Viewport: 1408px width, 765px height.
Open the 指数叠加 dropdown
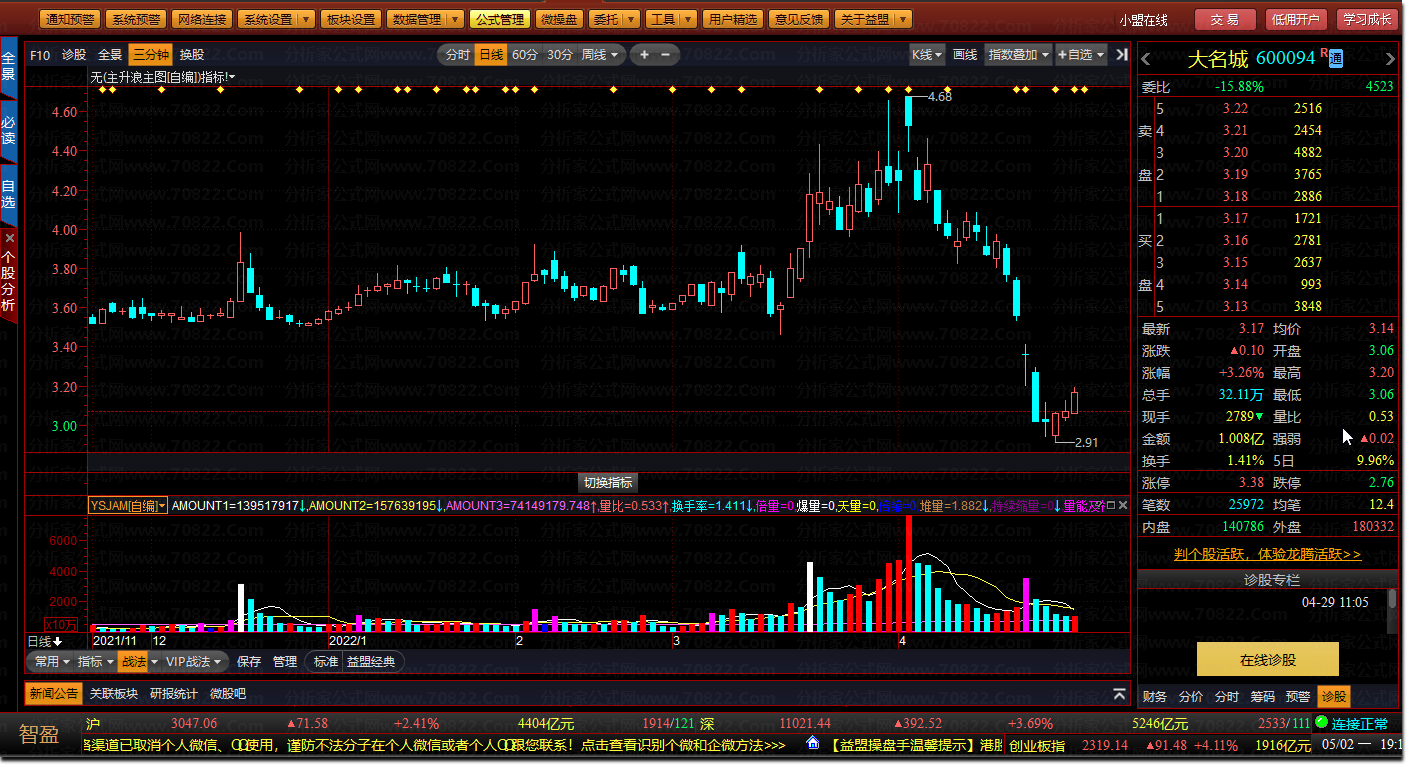tap(1019, 55)
